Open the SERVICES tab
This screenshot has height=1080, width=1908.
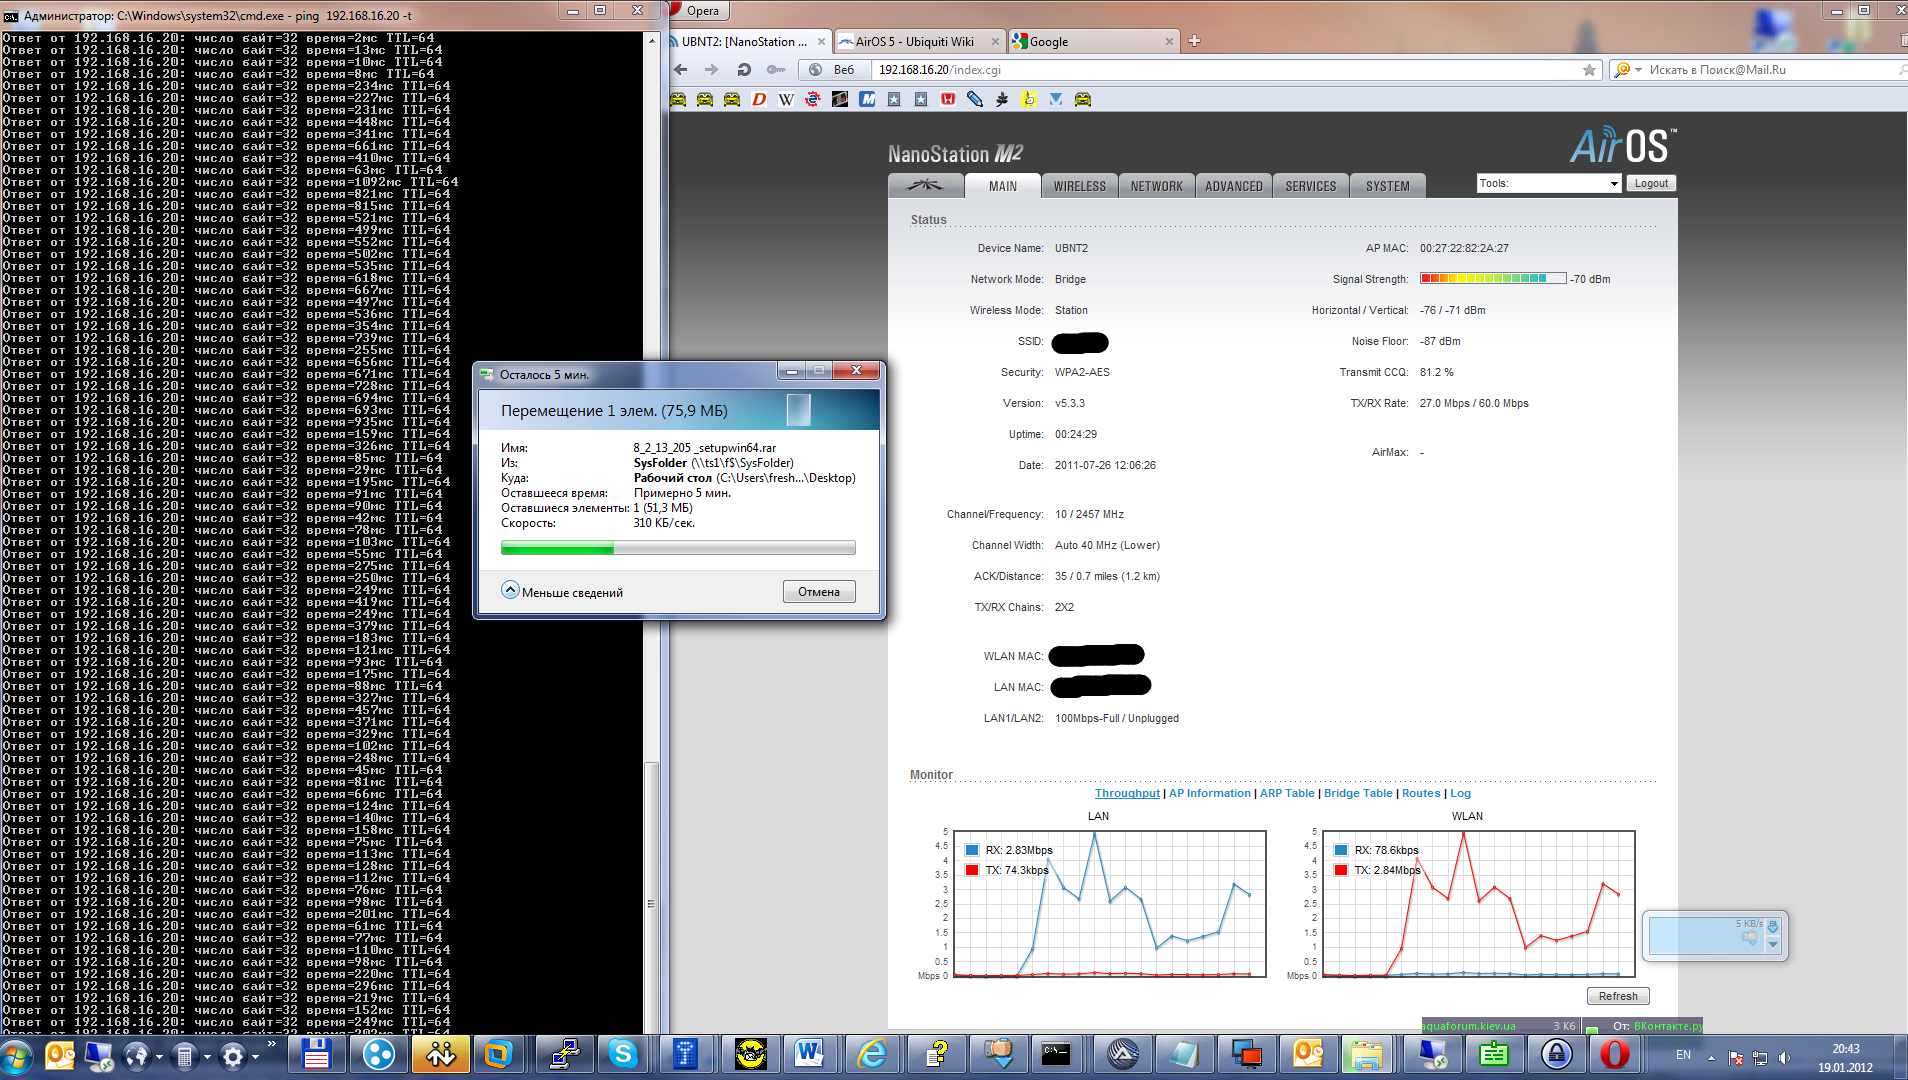point(1310,186)
